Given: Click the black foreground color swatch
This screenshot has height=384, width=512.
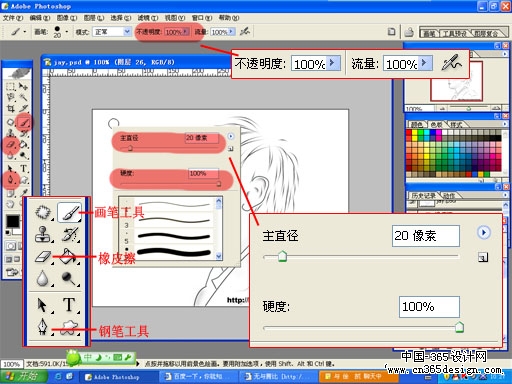Looking at the screenshot, I should click(13, 221).
